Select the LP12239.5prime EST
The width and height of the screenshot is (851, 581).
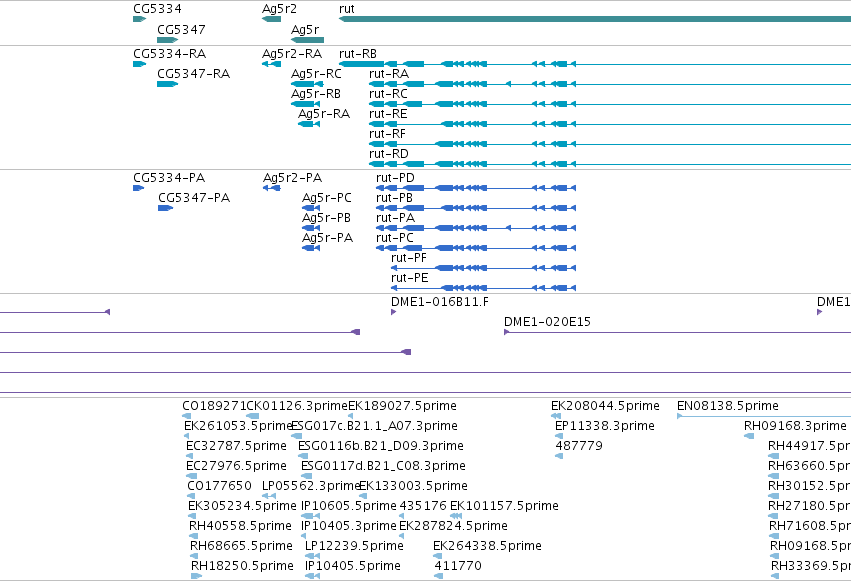(312, 556)
